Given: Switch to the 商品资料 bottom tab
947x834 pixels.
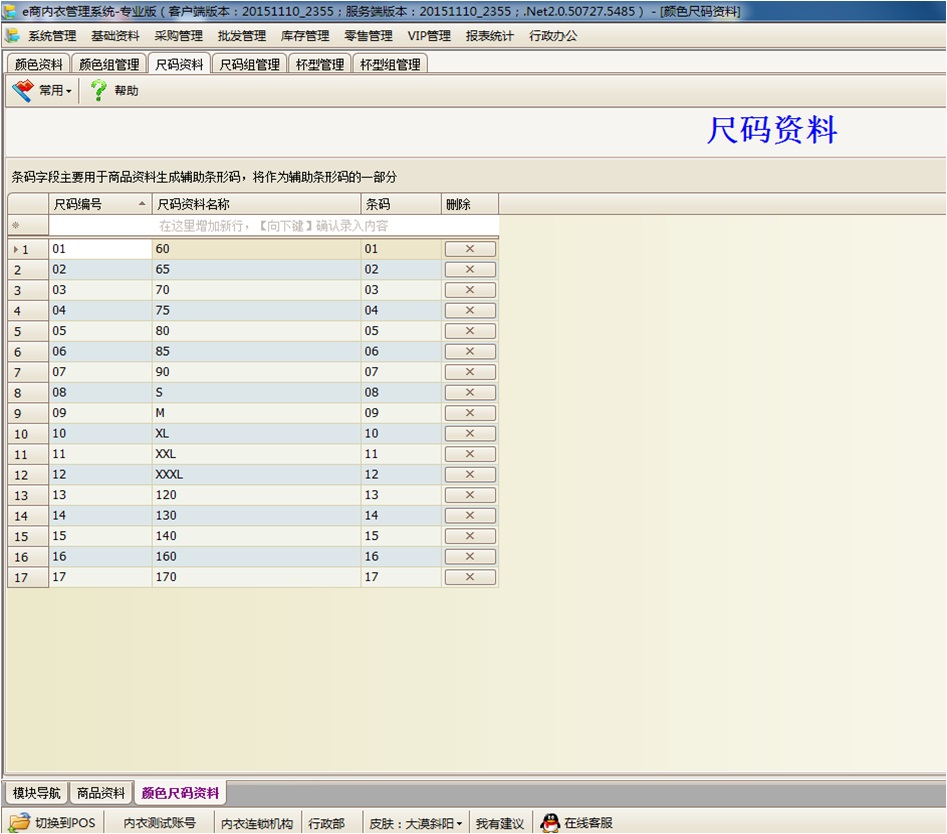Looking at the screenshot, I should (x=101, y=793).
